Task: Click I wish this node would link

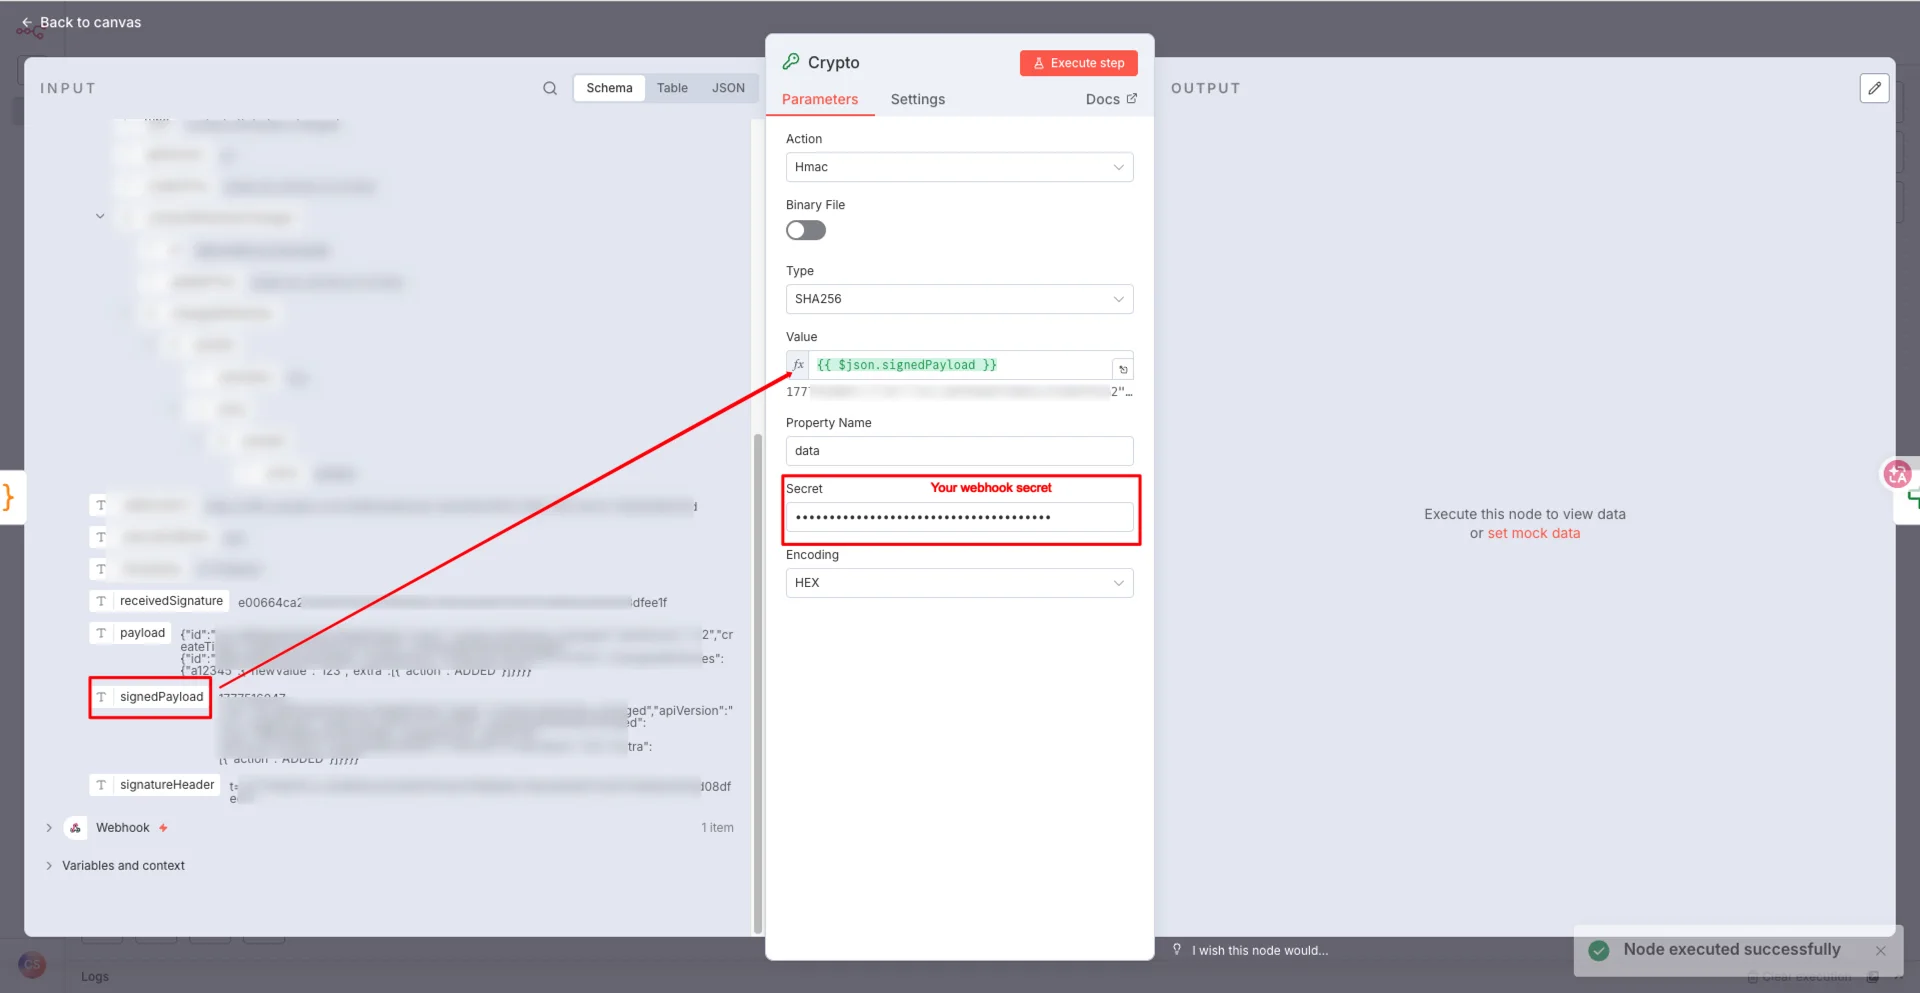Action: [1260, 951]
